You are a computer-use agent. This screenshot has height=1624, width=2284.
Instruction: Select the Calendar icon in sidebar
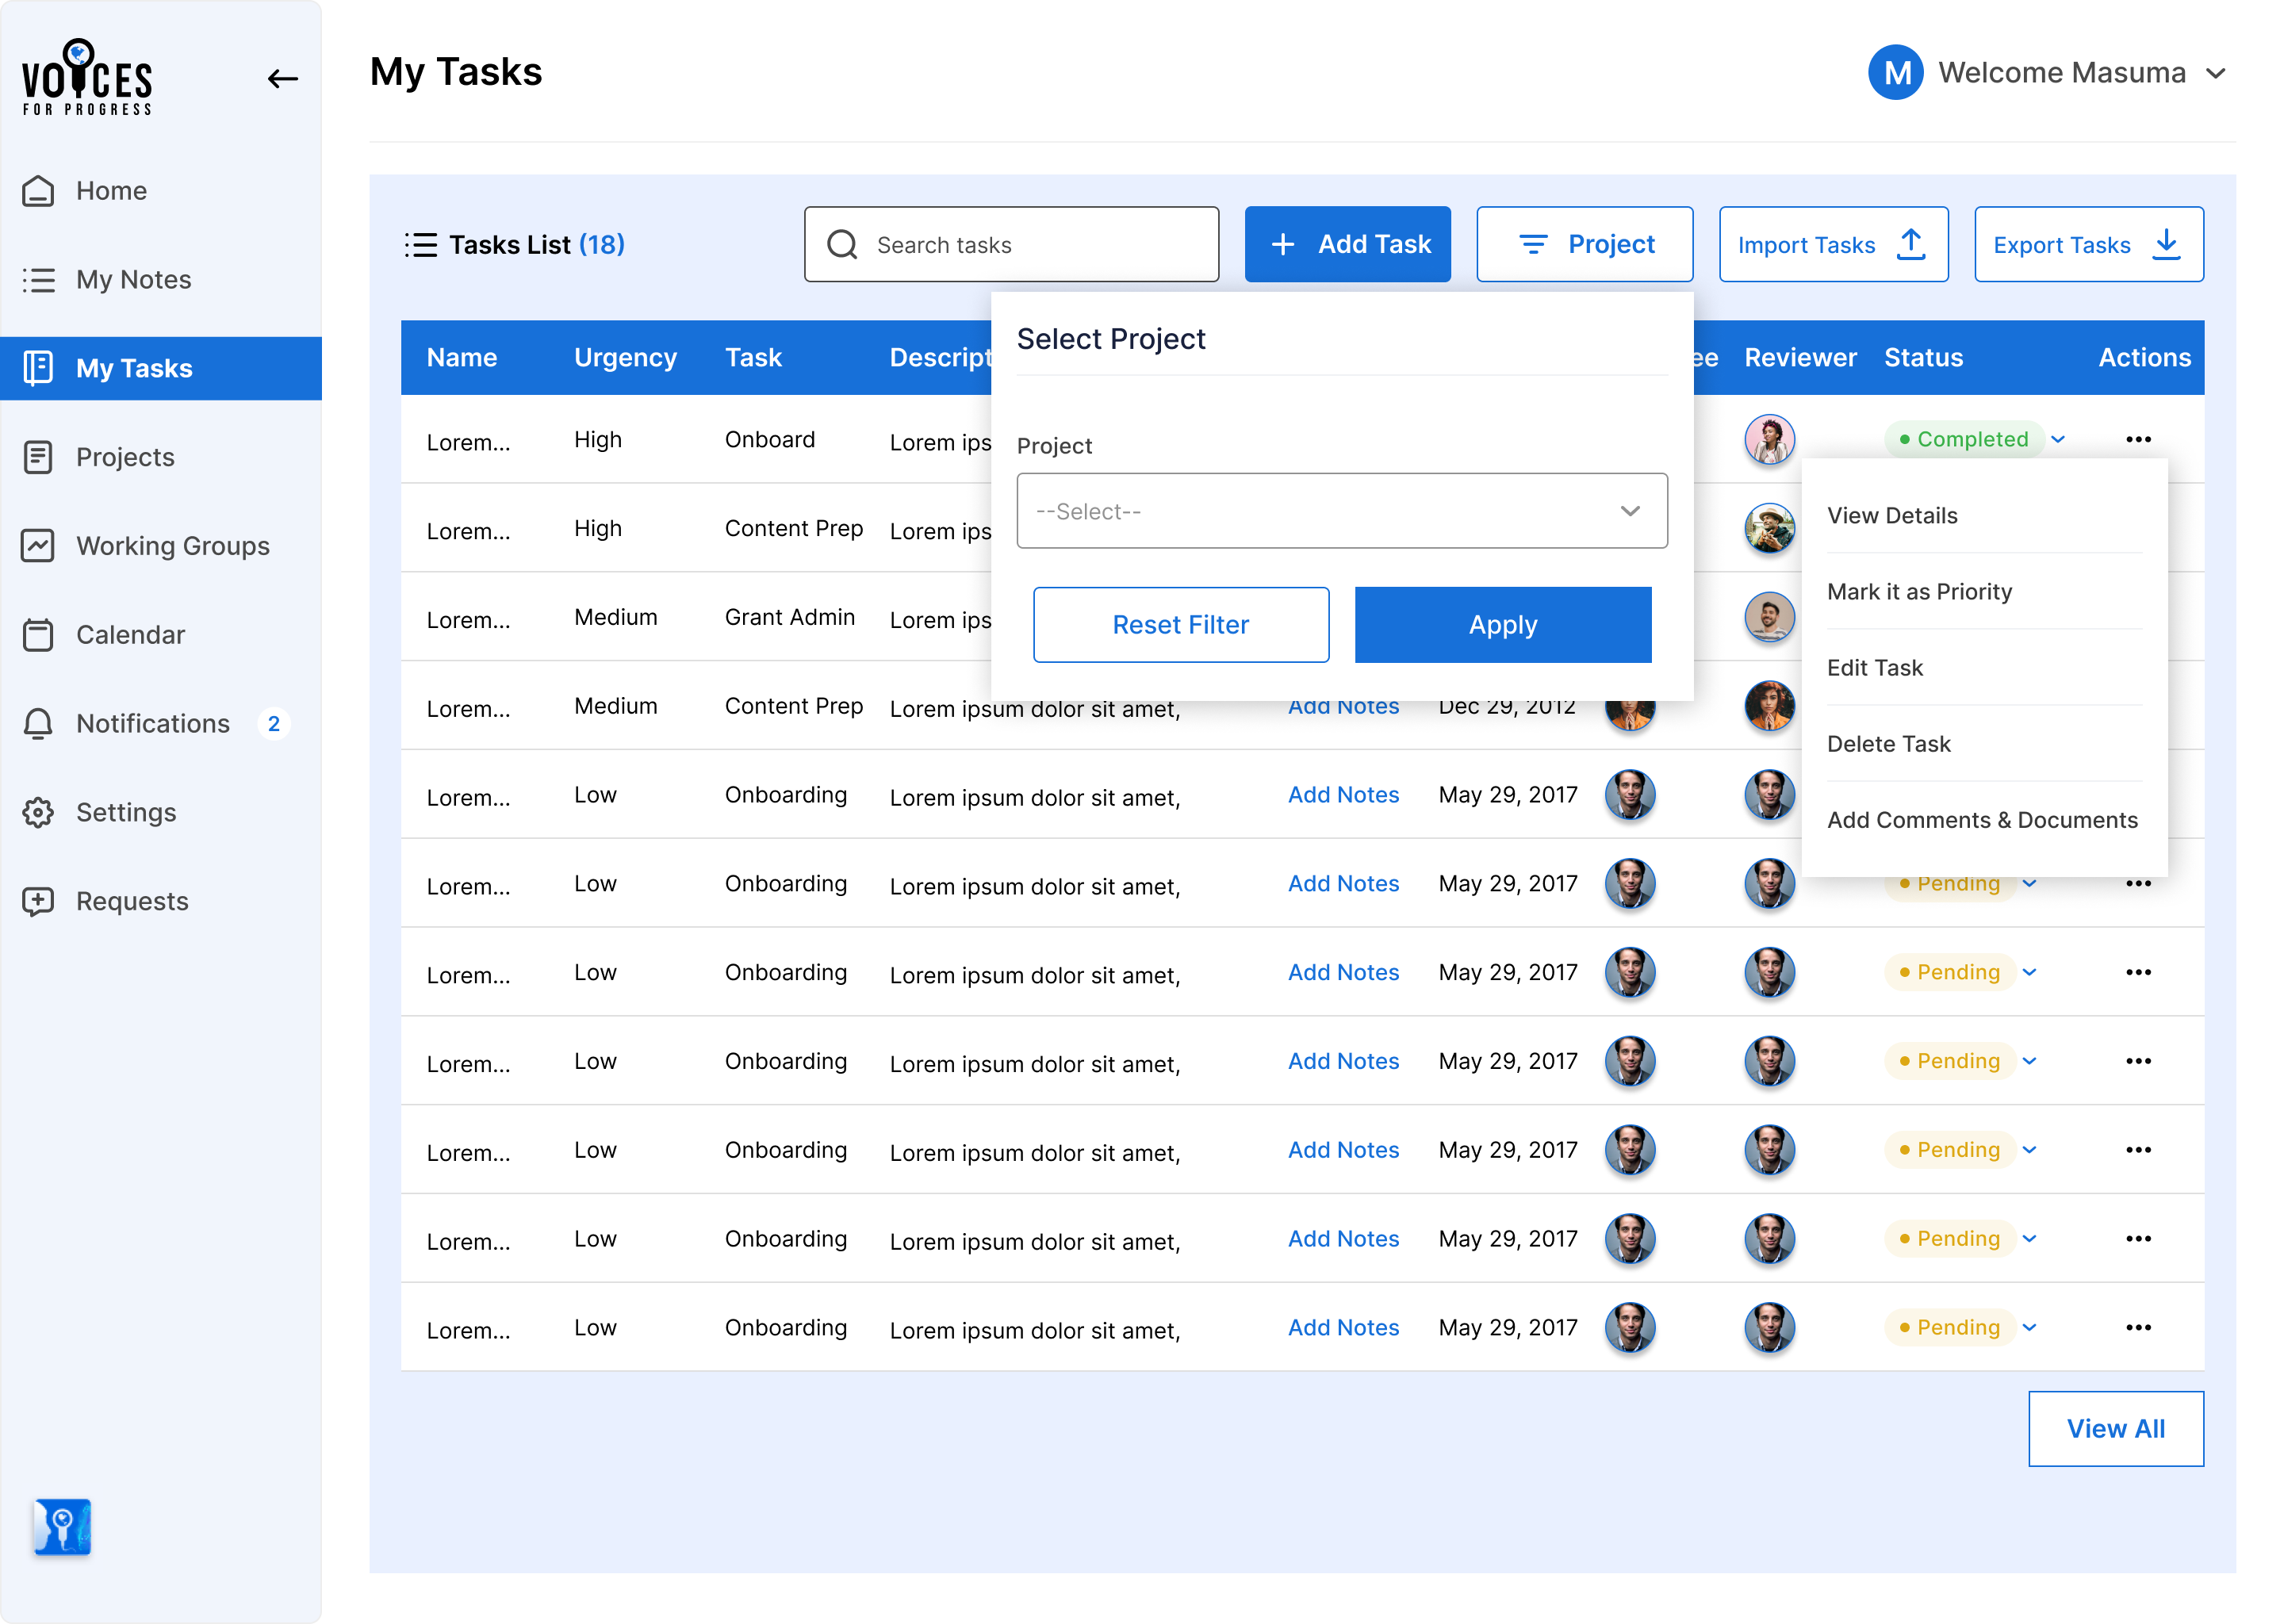tap(38, 634)
